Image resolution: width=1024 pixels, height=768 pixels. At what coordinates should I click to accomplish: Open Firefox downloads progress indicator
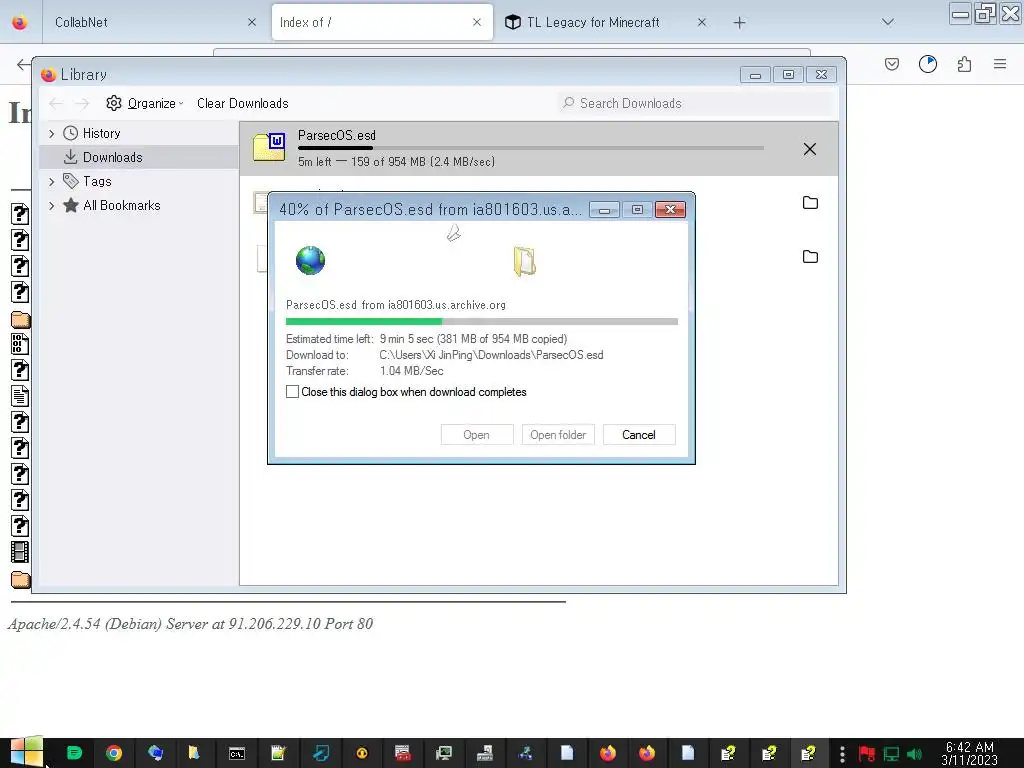(928, 64)
